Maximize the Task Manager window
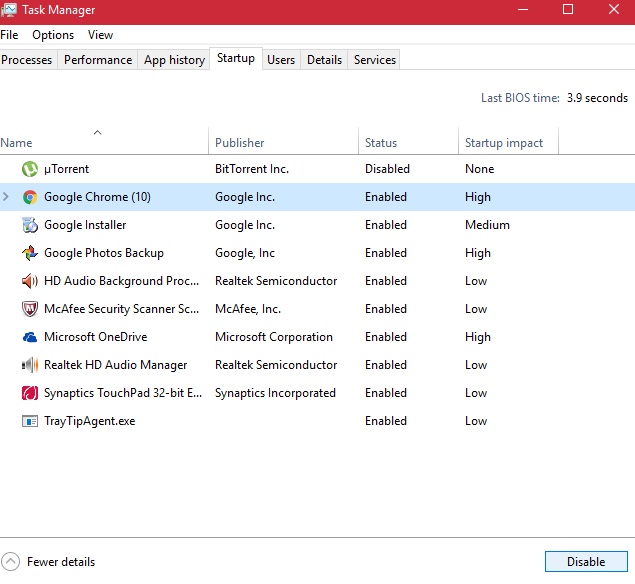Screen dimensions: 635x584 (x=568, y=9)
